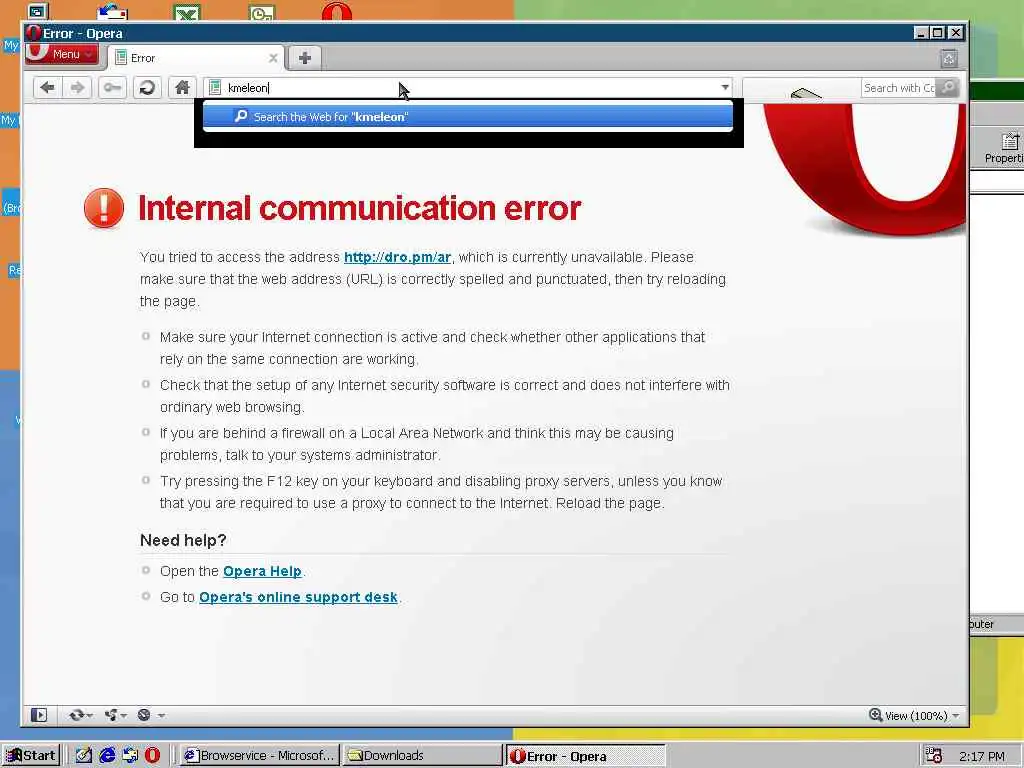Switch to Browservice - Microsoft taskbar button
1024x768 pixels.
(x=259, y=756)
